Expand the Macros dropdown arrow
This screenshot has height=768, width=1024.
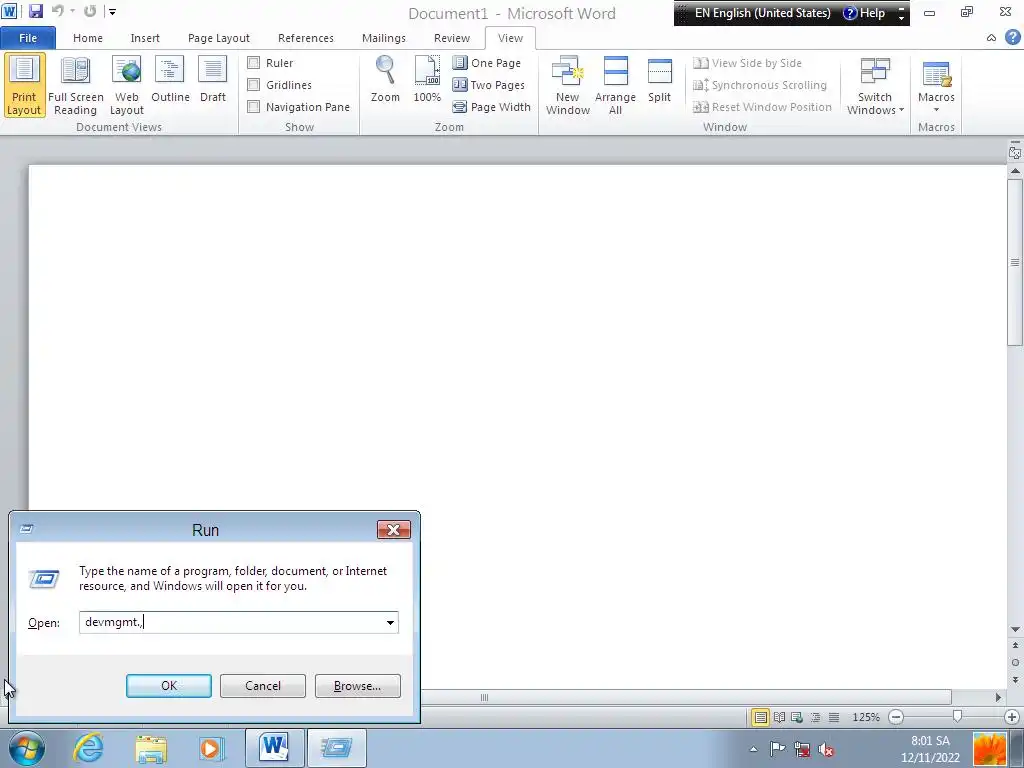pyautogui.click(x=936, y=110)
